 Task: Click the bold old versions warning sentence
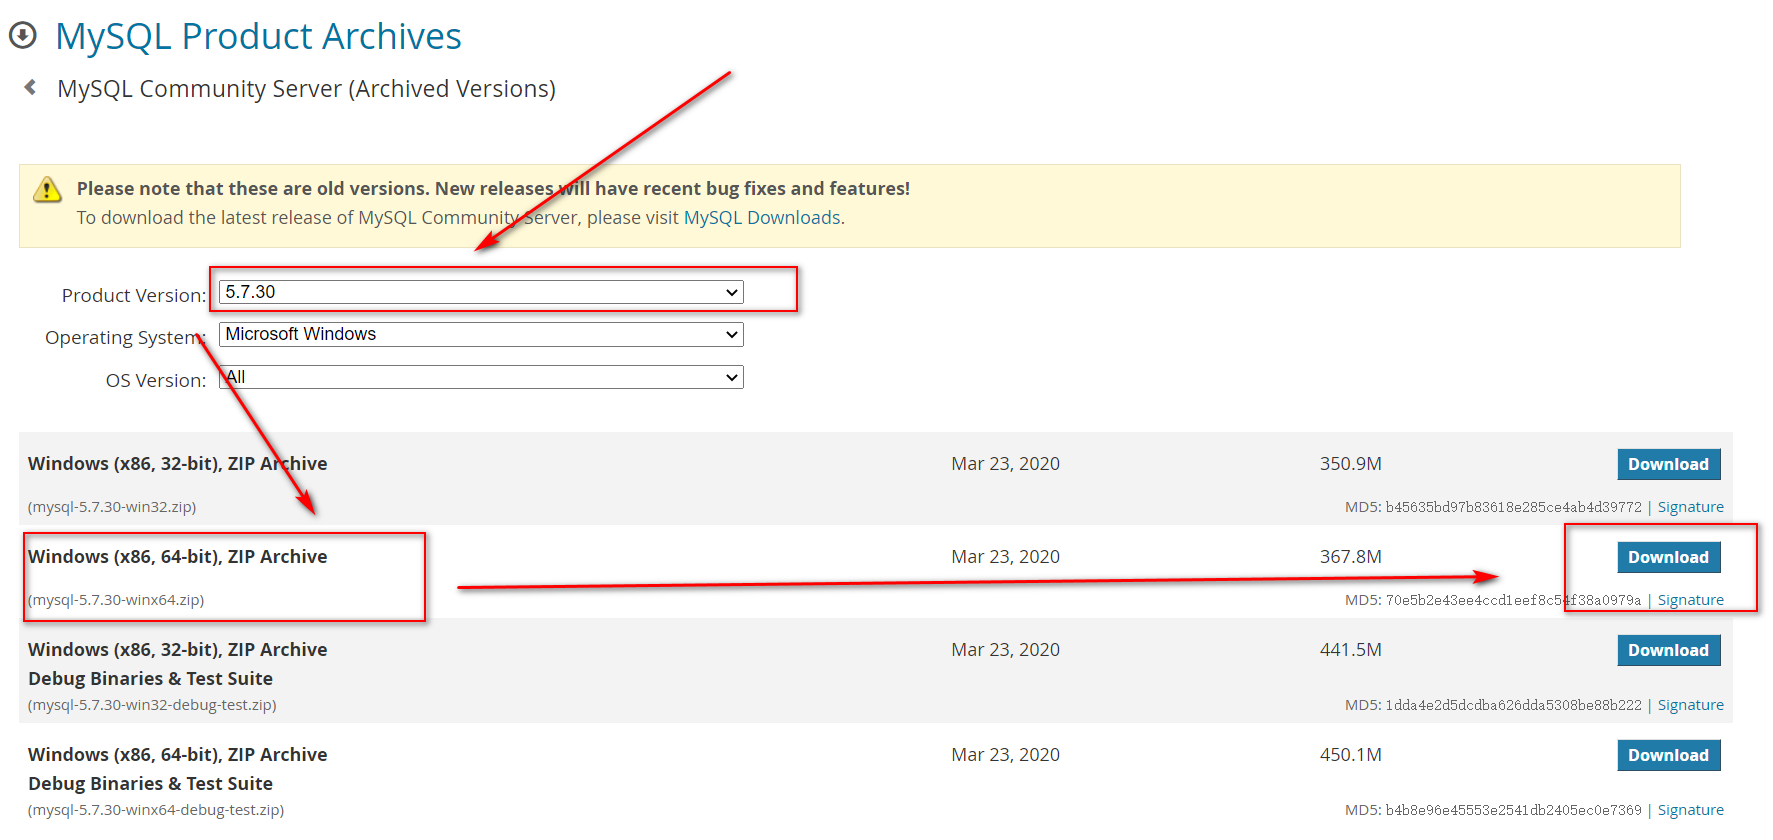click(493, 188)
